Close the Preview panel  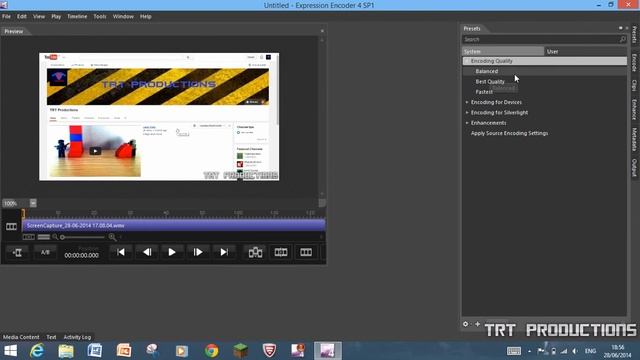click(x=322, y=31)
